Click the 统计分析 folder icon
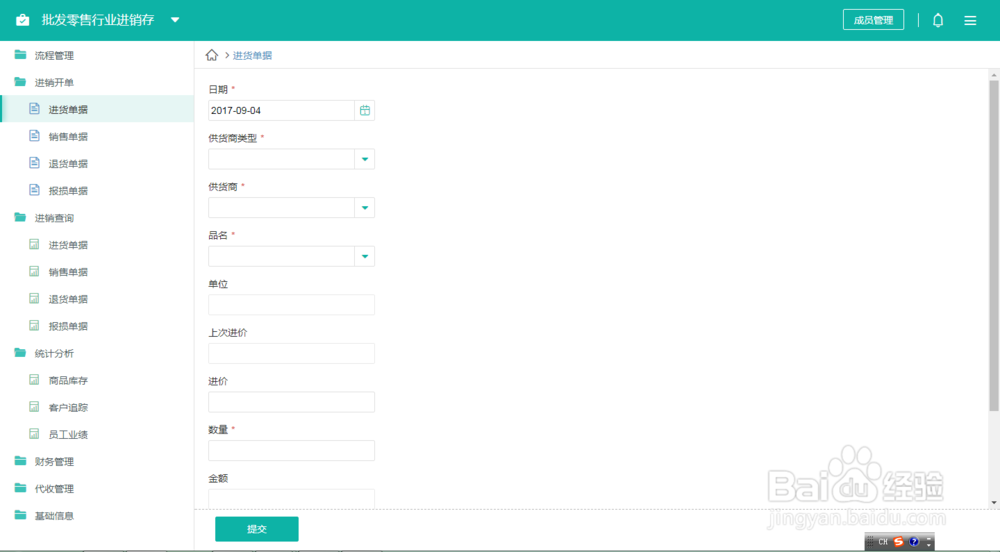Screen dimensions: 1000x552 pos(20,352)
